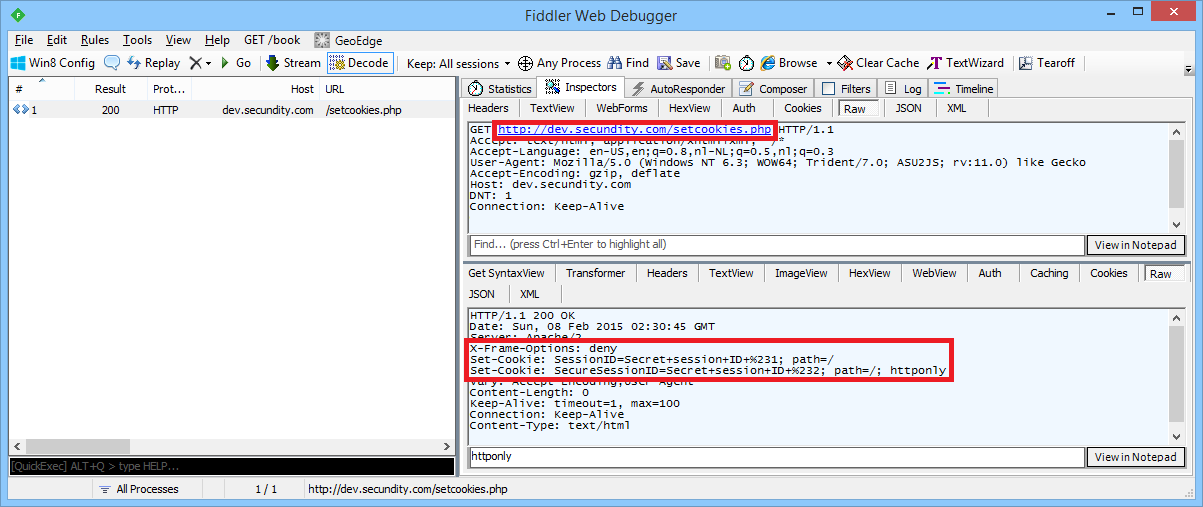Select the Inspectors tab
The height and width of the screenshot is (507, 1203).
tap(581, 87)
